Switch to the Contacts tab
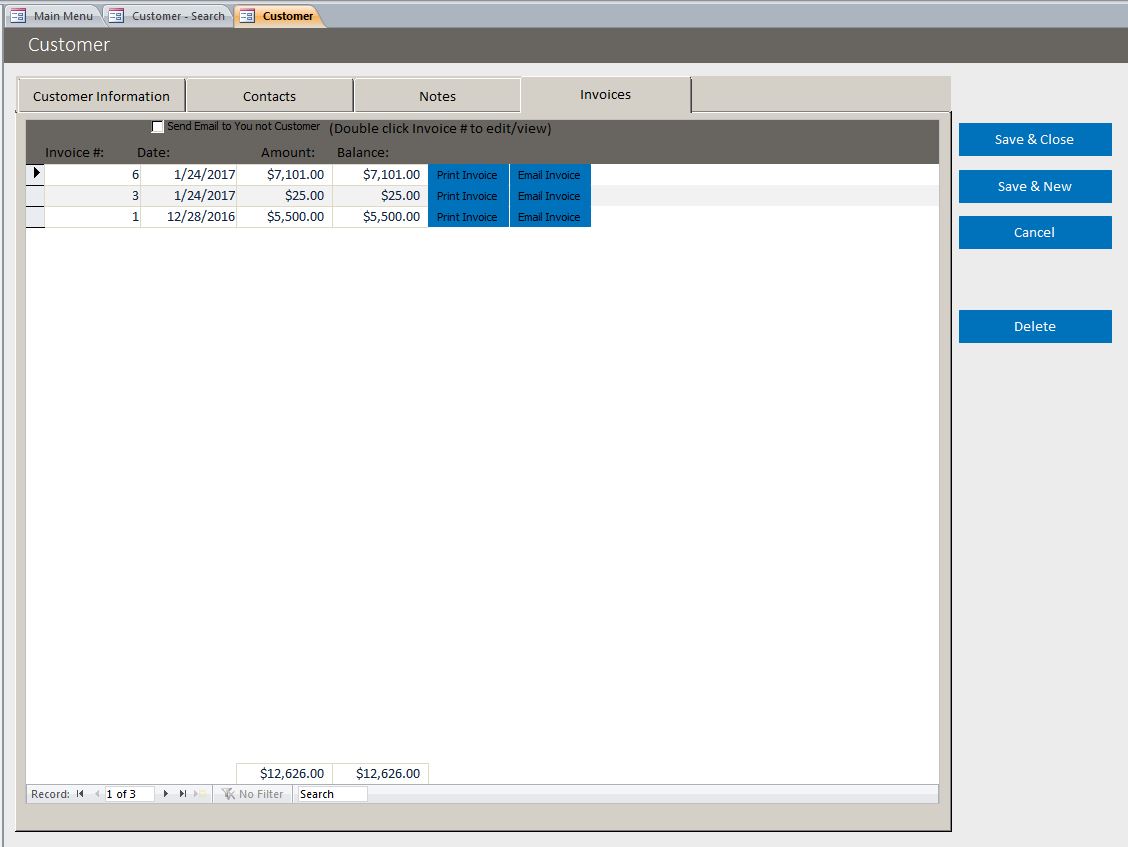 269,95
